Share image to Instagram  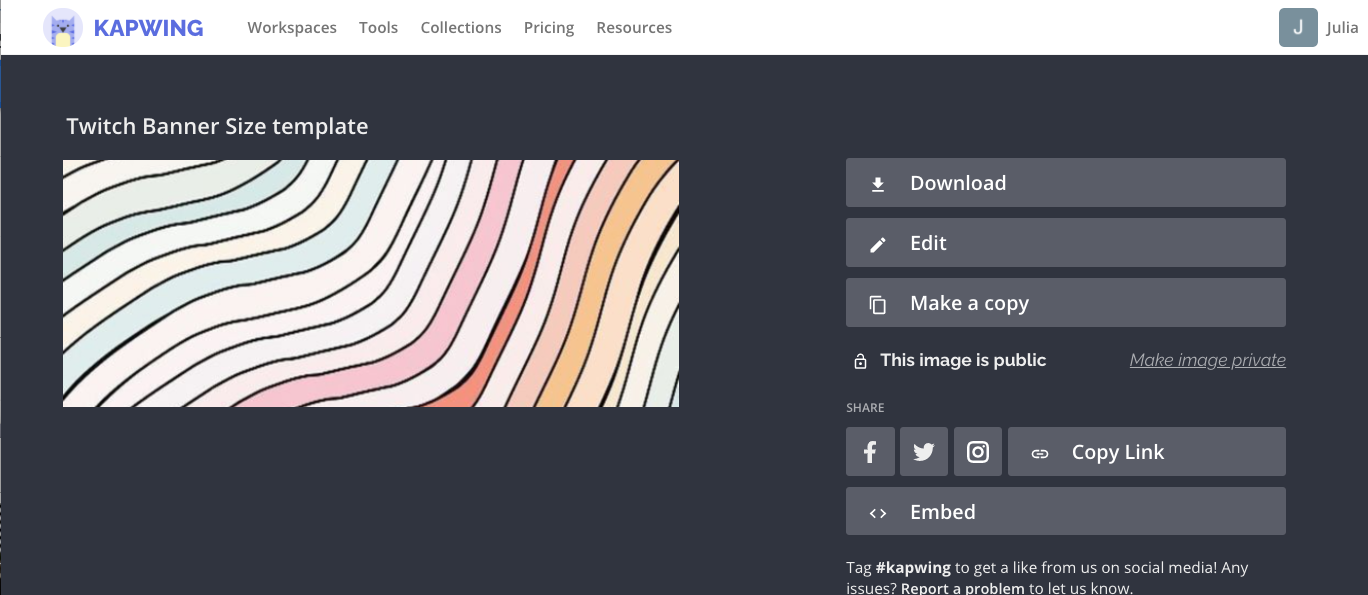978,452
